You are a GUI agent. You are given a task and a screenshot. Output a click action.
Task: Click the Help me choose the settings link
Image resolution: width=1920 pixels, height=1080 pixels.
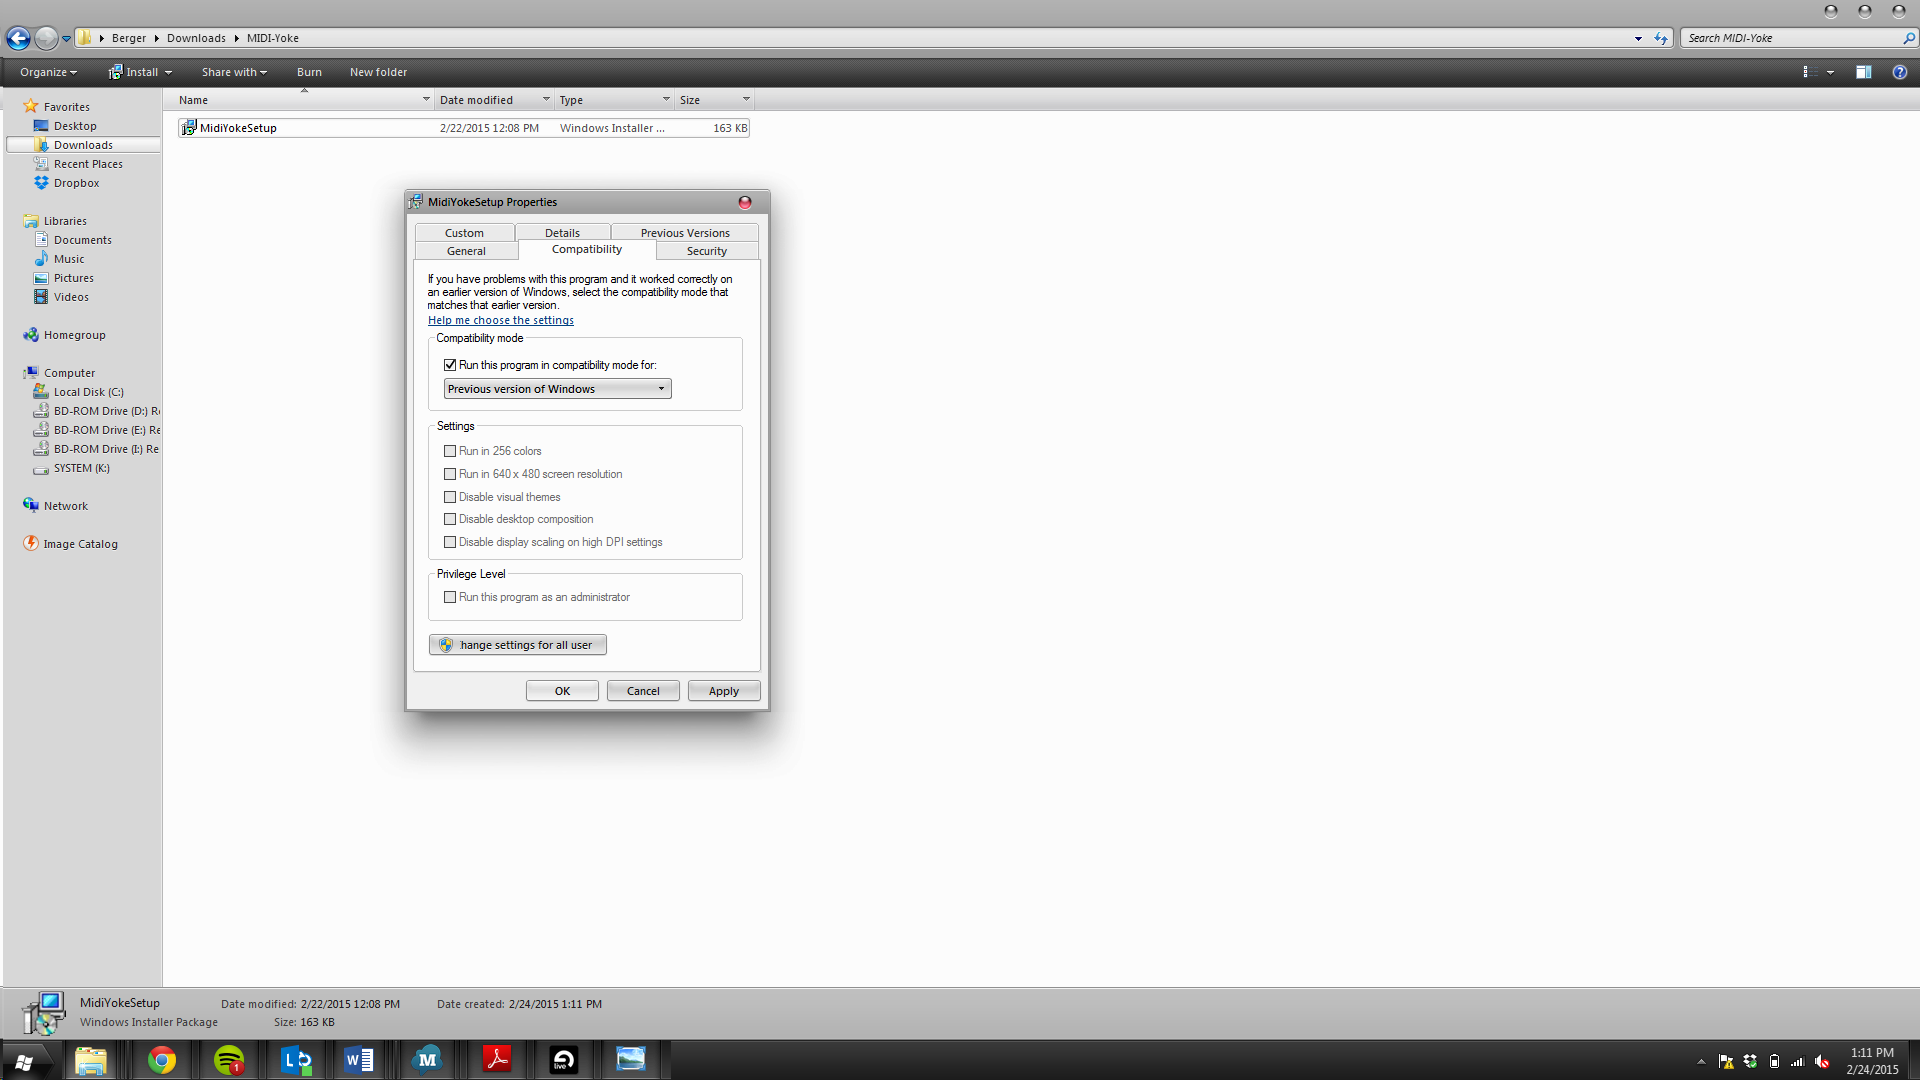point(500,320)
